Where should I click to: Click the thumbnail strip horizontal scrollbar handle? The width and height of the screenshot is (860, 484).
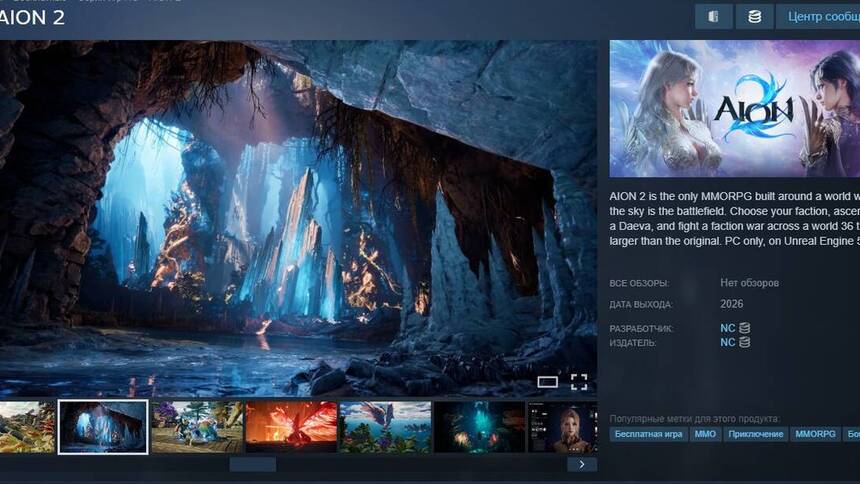point(252,464)
